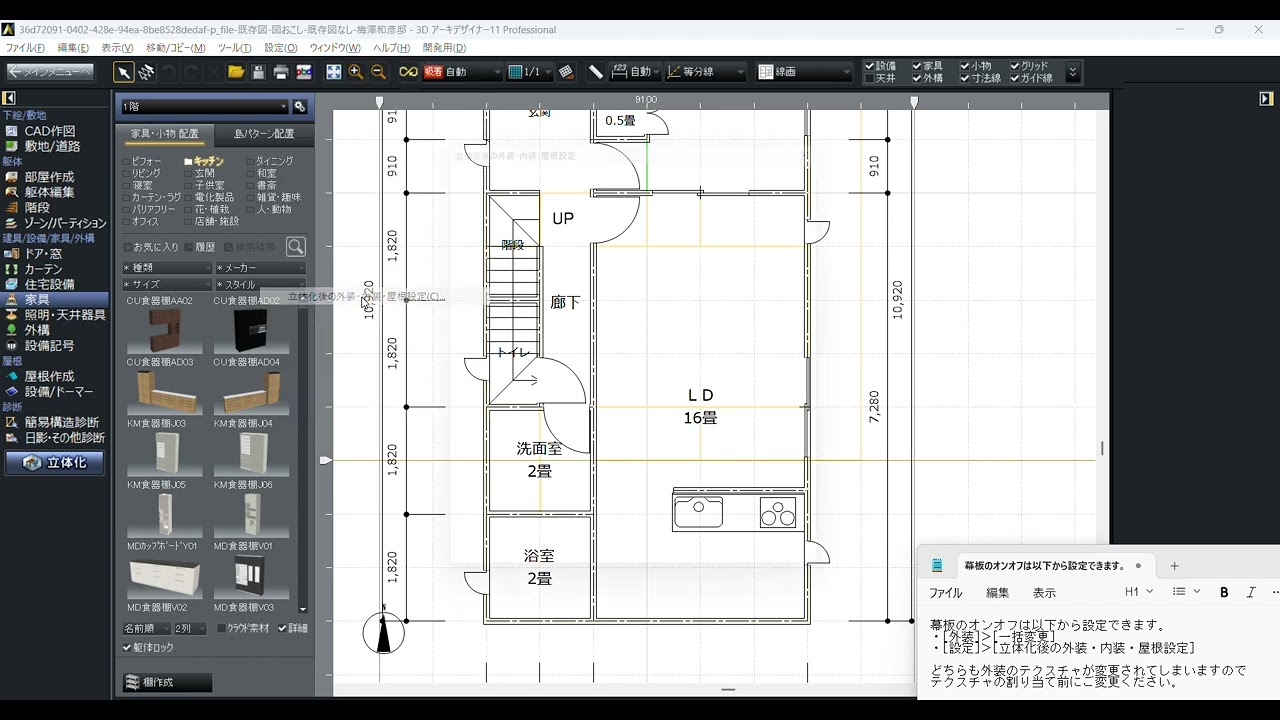This screenshot has height=720, width=1280.
Task: Expand the right side panel arrow
Action: click(1266, 98)
